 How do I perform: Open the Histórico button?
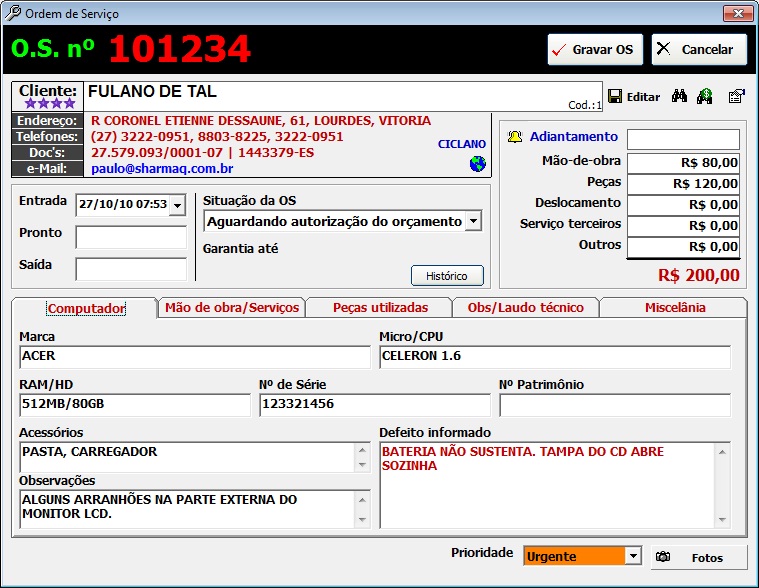tap(447, 275)
